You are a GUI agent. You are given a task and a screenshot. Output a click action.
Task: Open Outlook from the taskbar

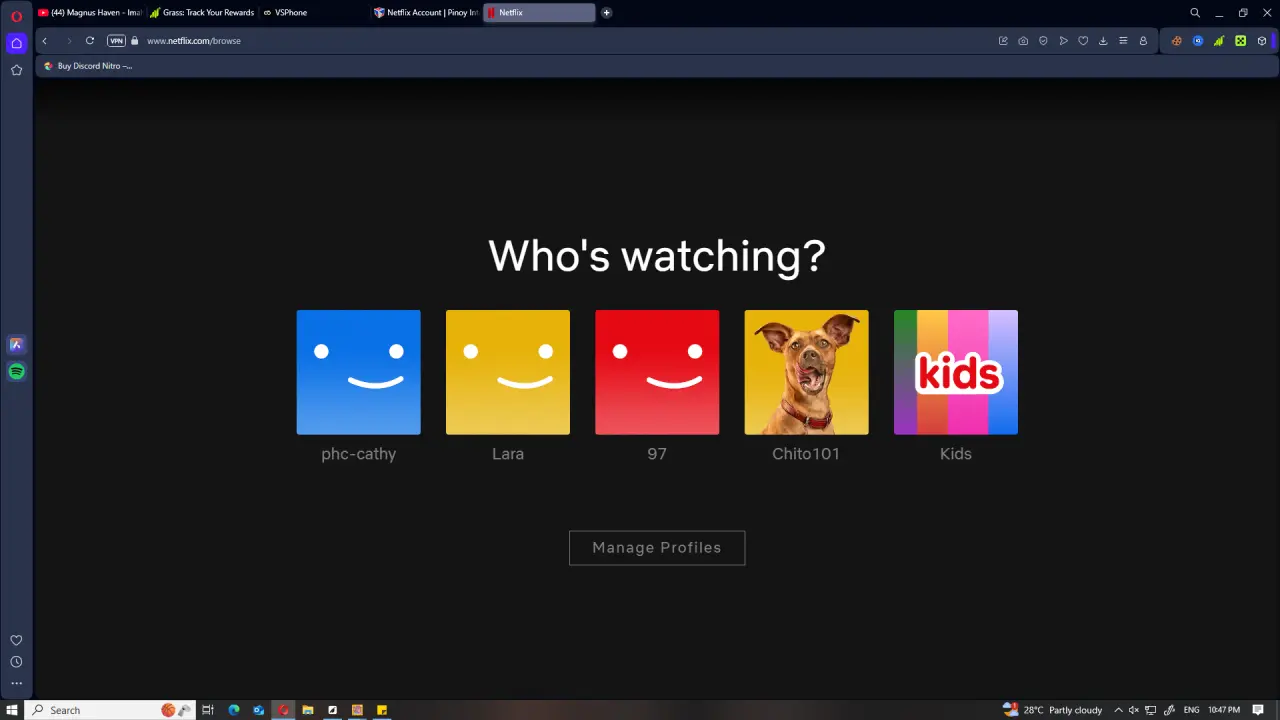click(259, 710)
